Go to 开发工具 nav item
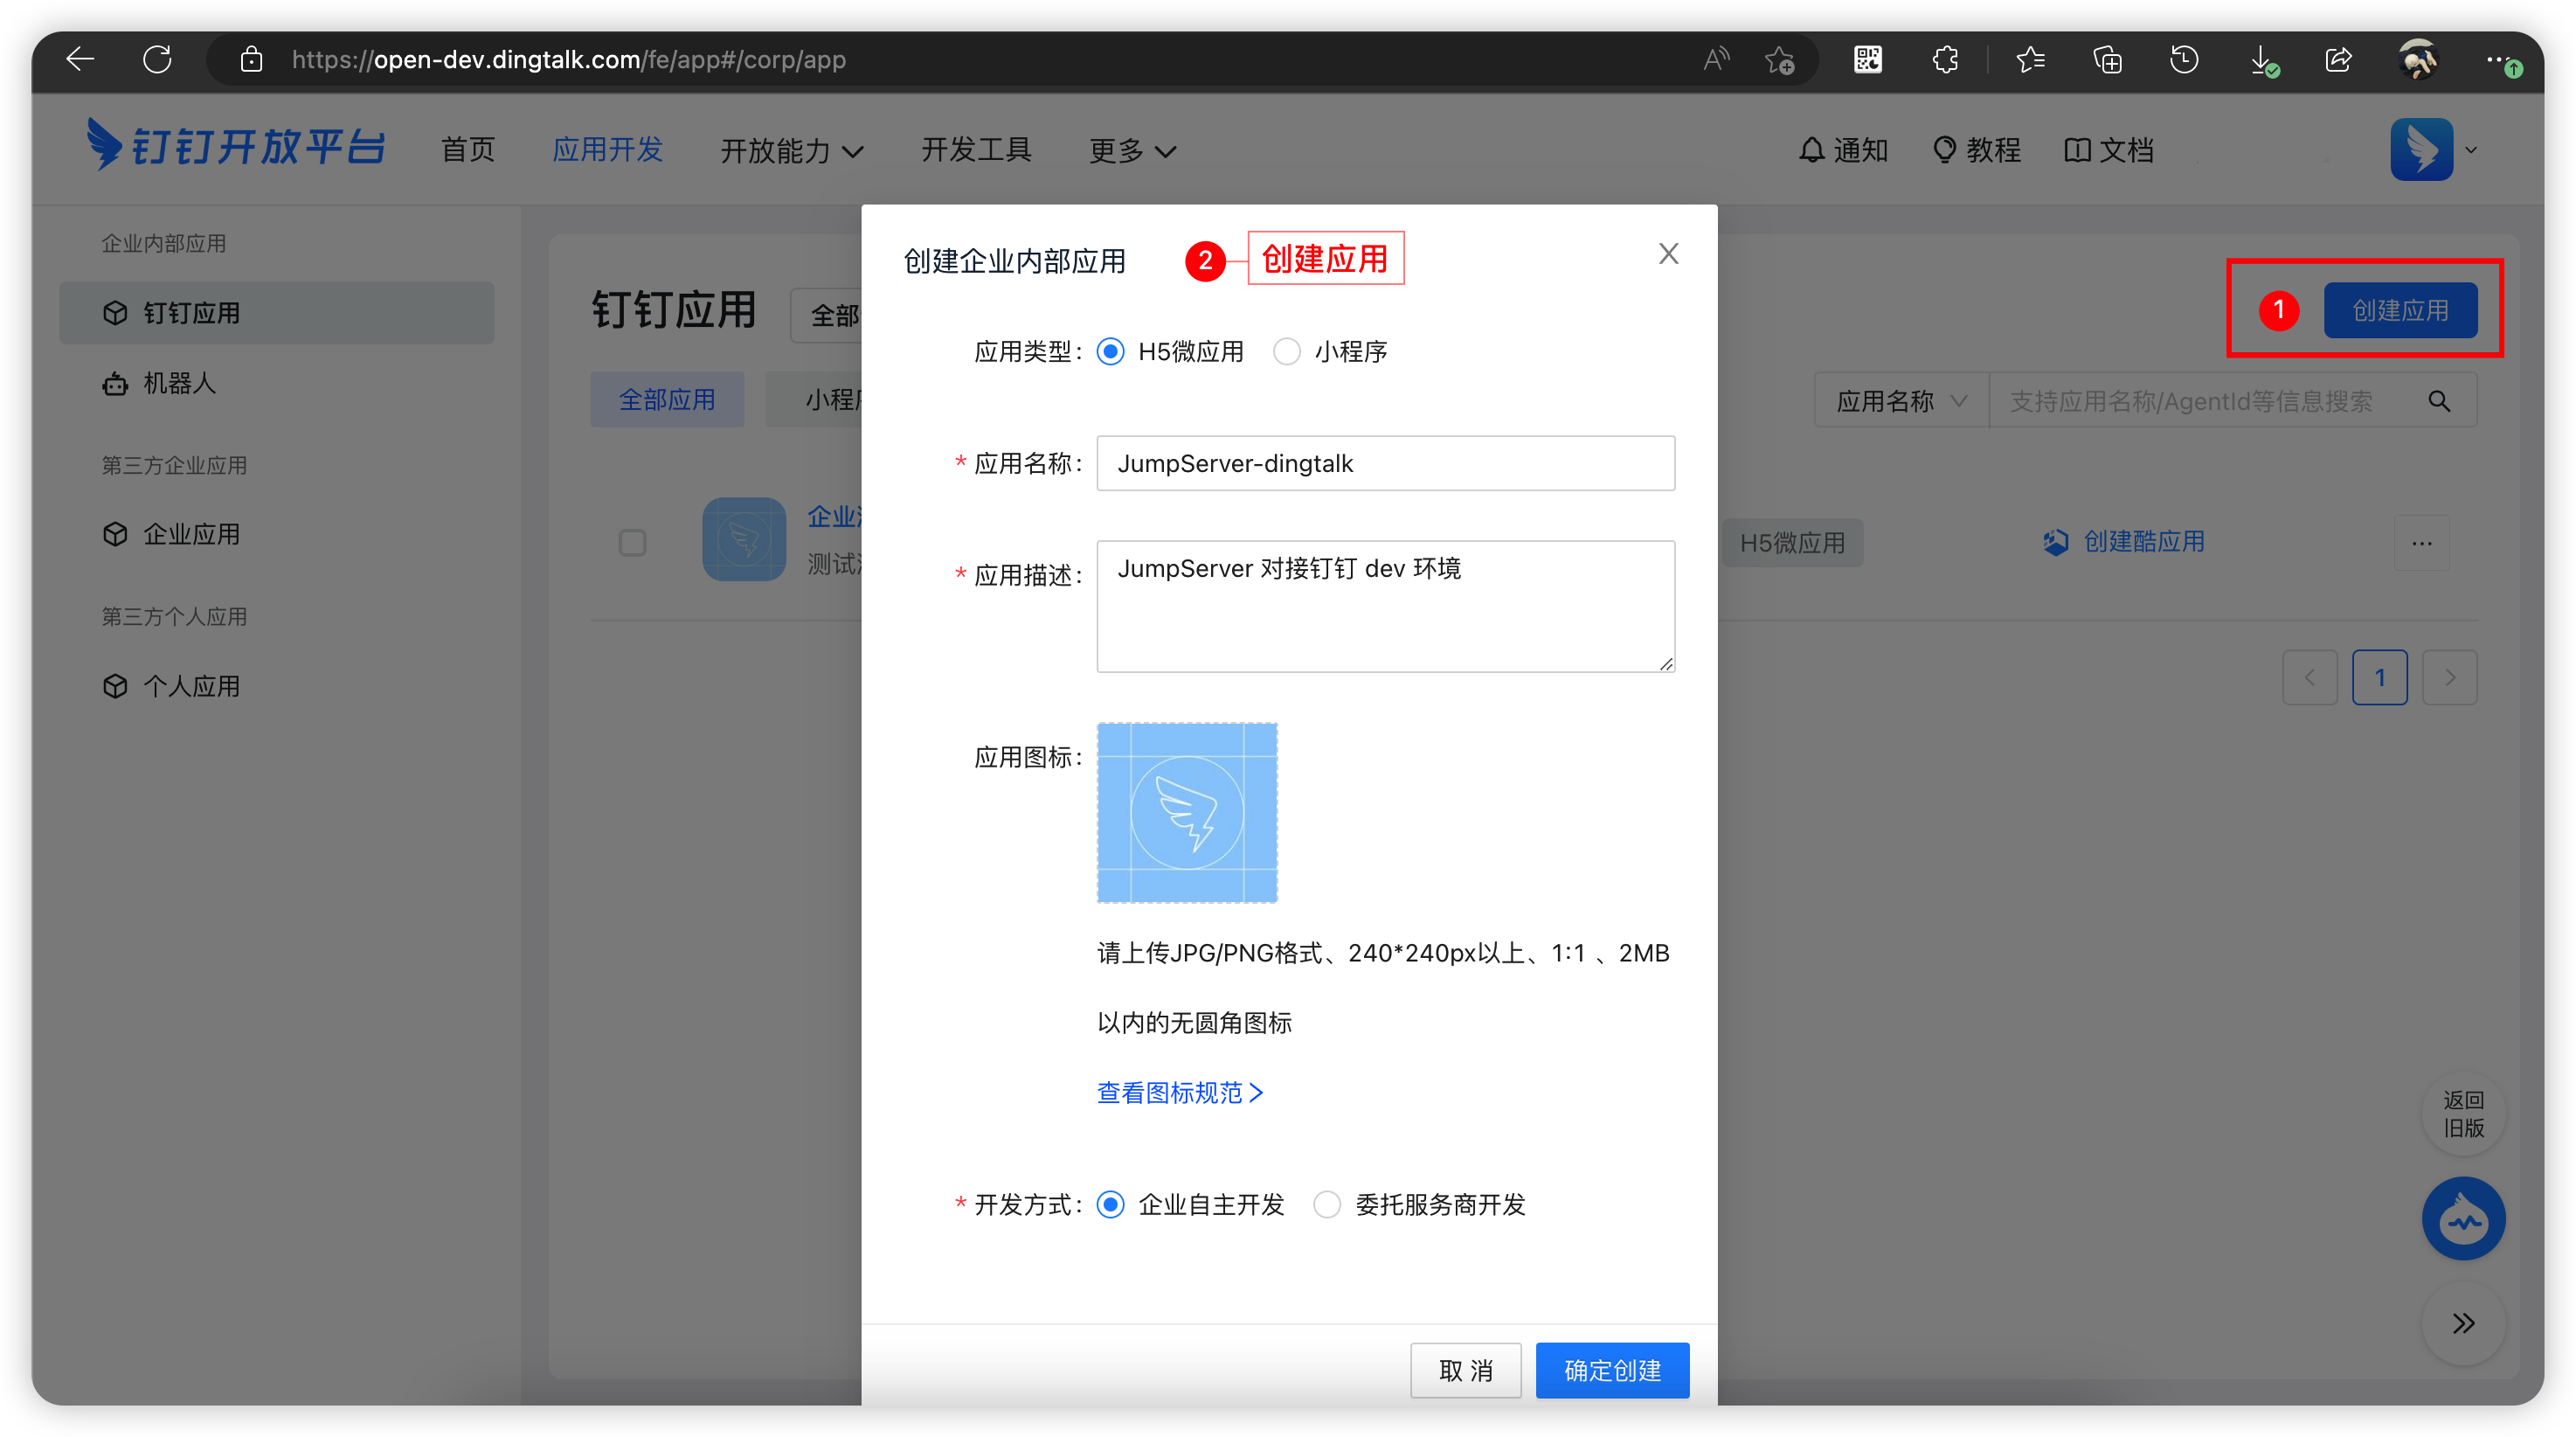Image resolution: width=2576 pixels, height=1437 pixels. coord(976,150)
